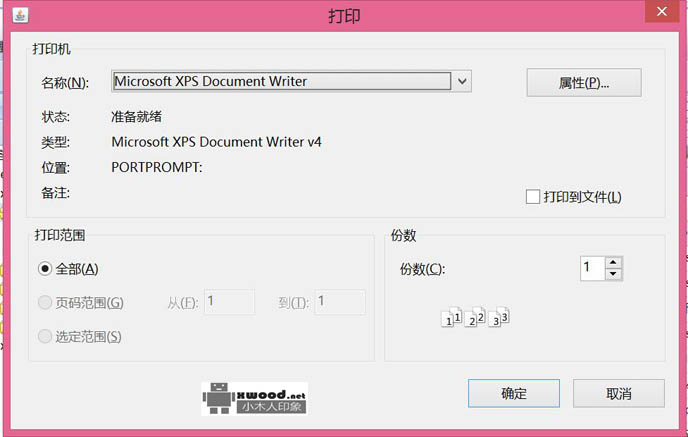Image resolution: width=688 pixels, height=437 pixels.
Task: Click the 到(T) page number field
Action: click(x=340, y=302)
